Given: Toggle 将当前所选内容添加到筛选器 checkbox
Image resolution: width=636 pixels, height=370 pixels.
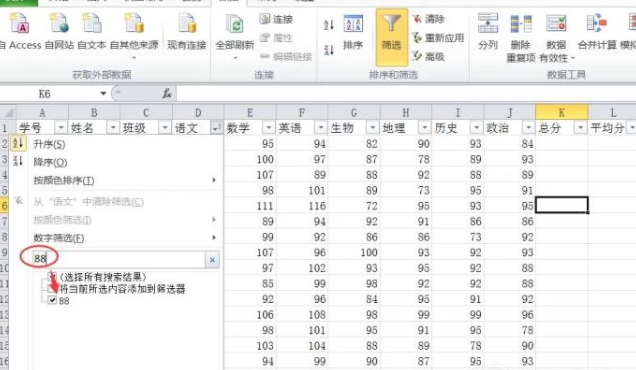Looking at the screenshot, I should coord(52,289).
